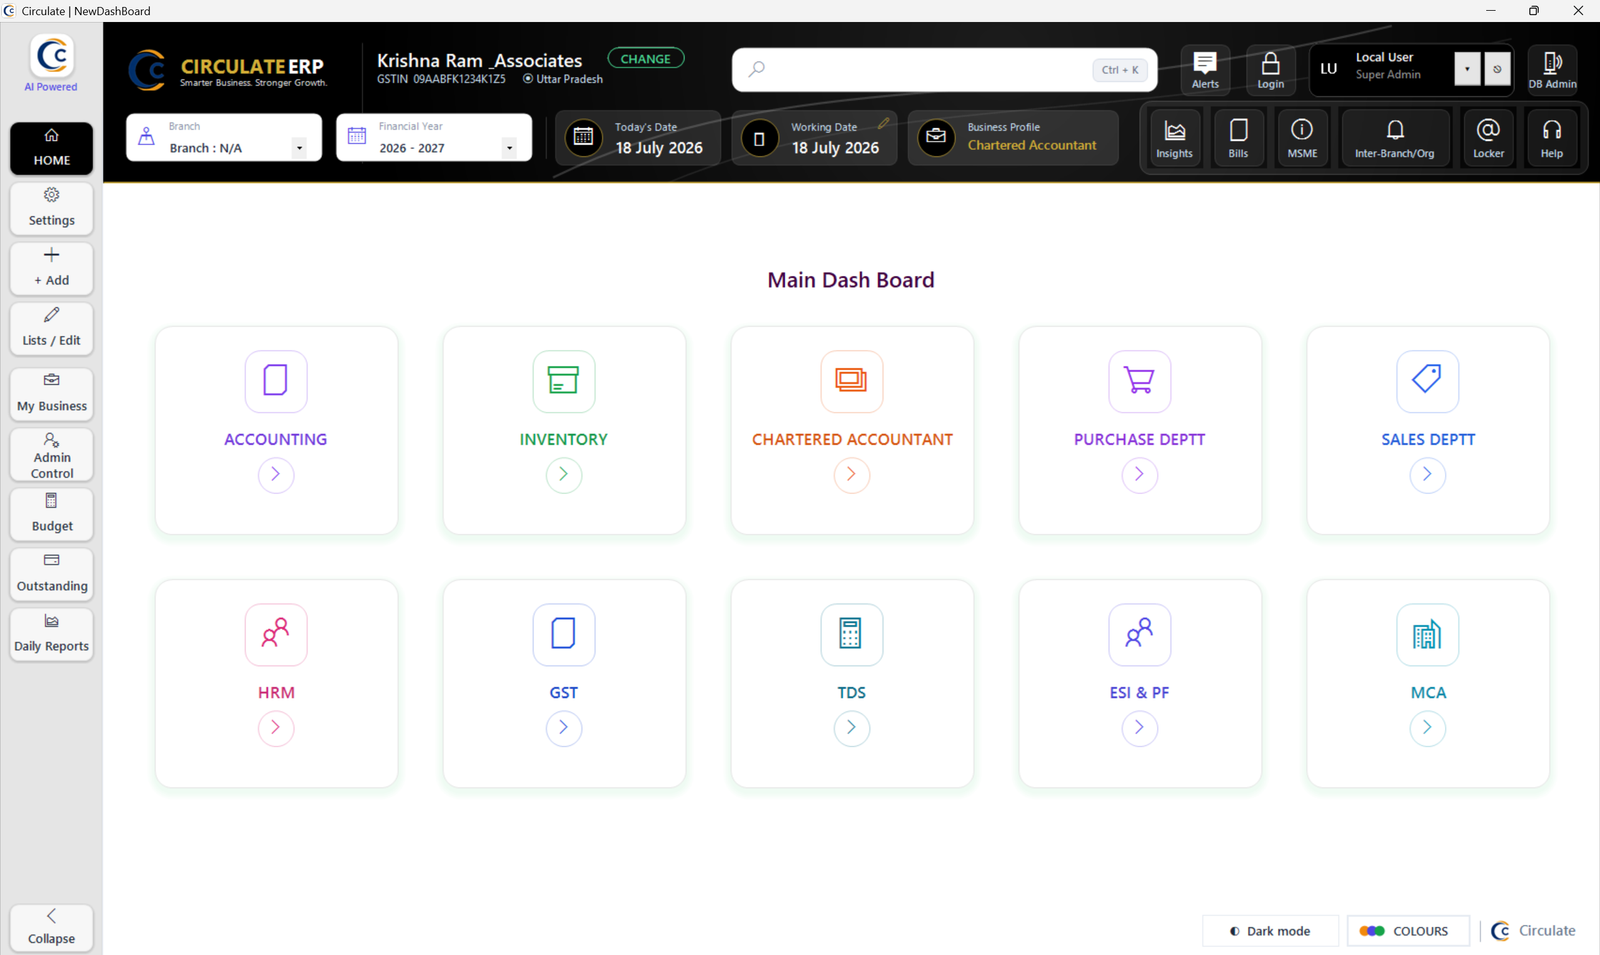
Task: Open Settings in the sidebar
Action: pos(52,208)
